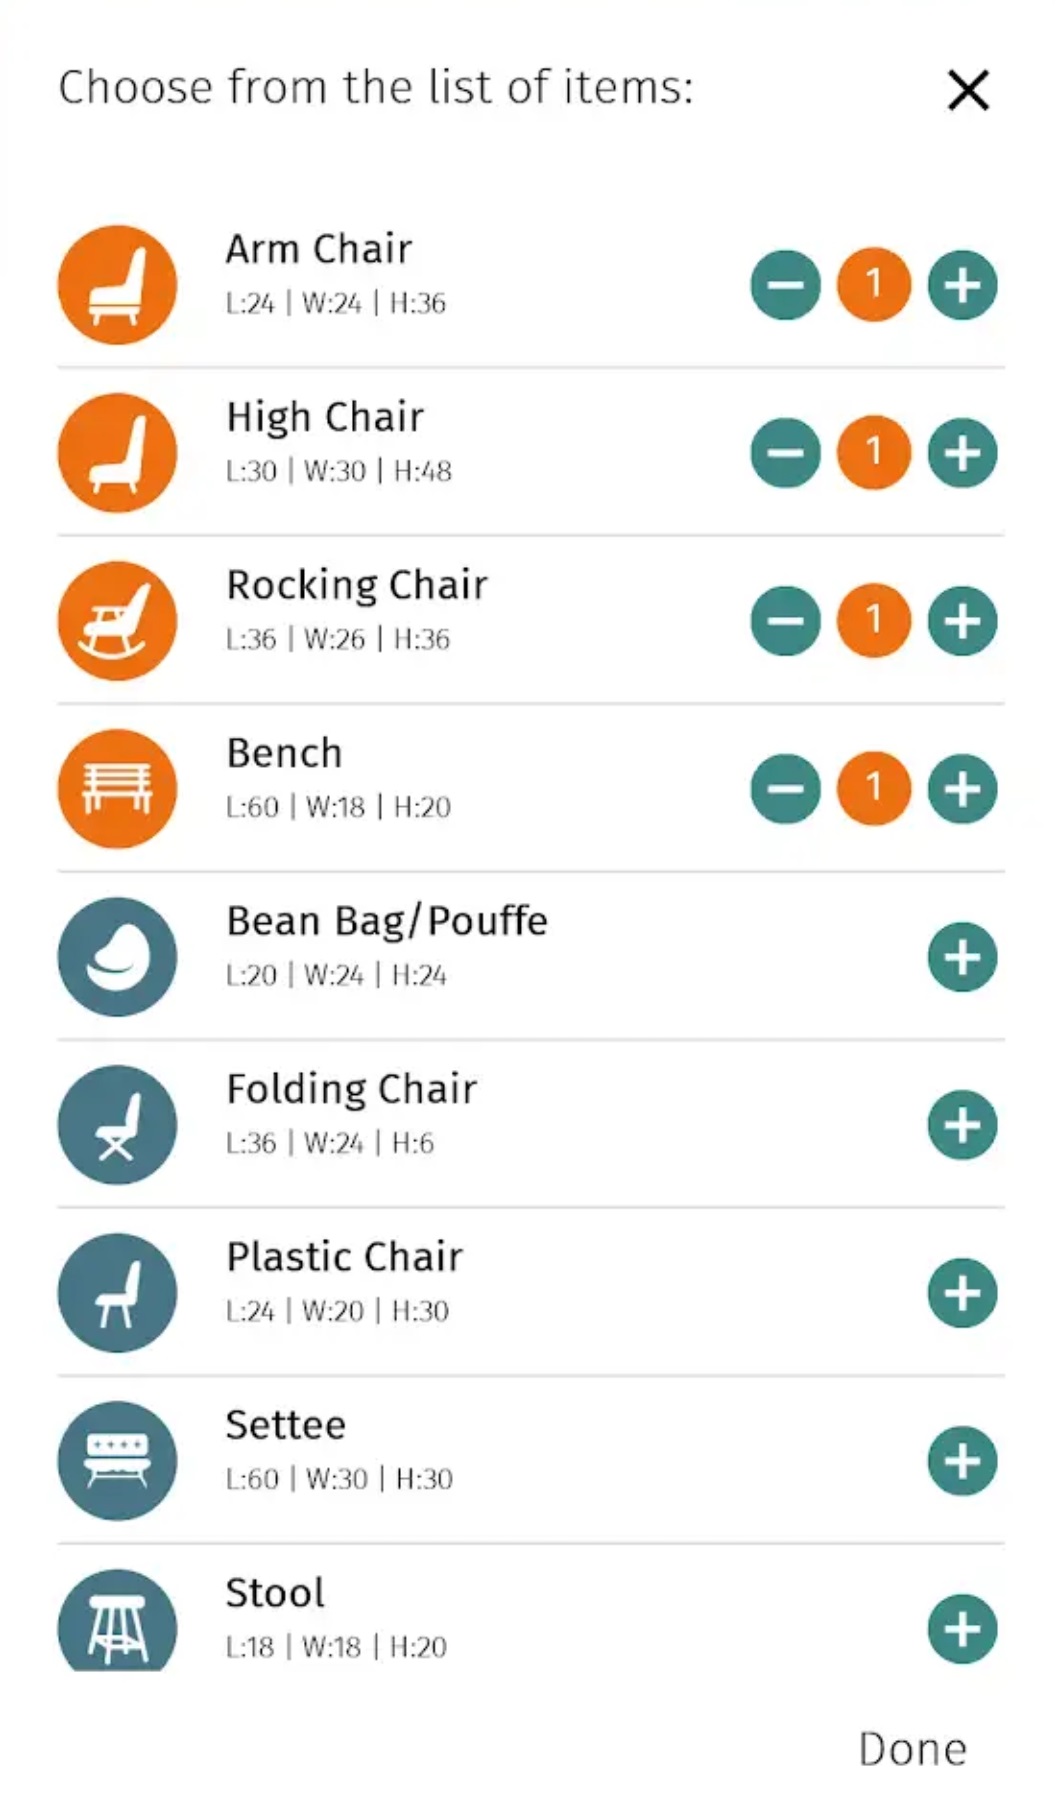The height and width of the screenshot is (1800, 1060).
Task: Close the item list dialog
Action: click(x=968, y=90)
